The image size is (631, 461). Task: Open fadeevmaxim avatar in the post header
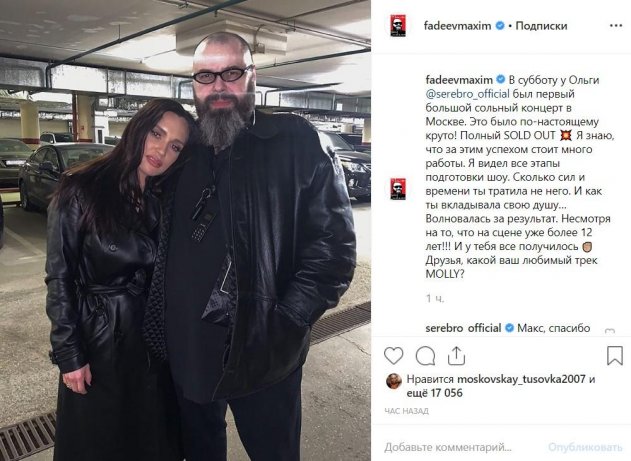click(398, 26)
